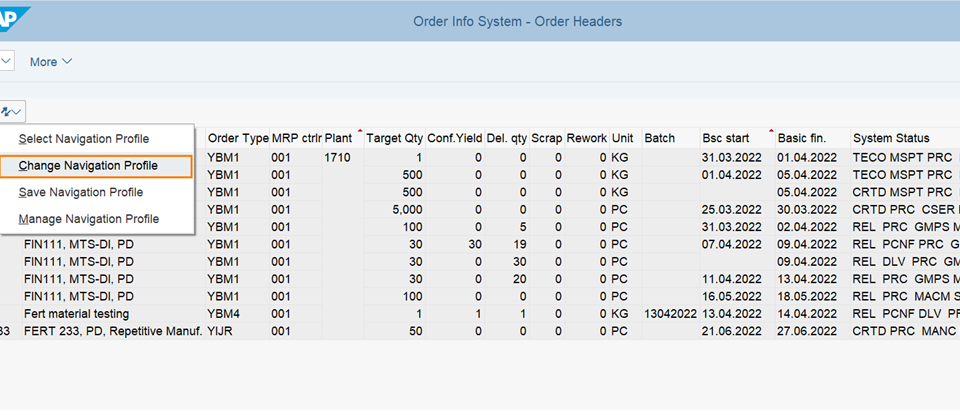
Task: Open the navigation profile dropdown icon
Action: pos(11,112)
